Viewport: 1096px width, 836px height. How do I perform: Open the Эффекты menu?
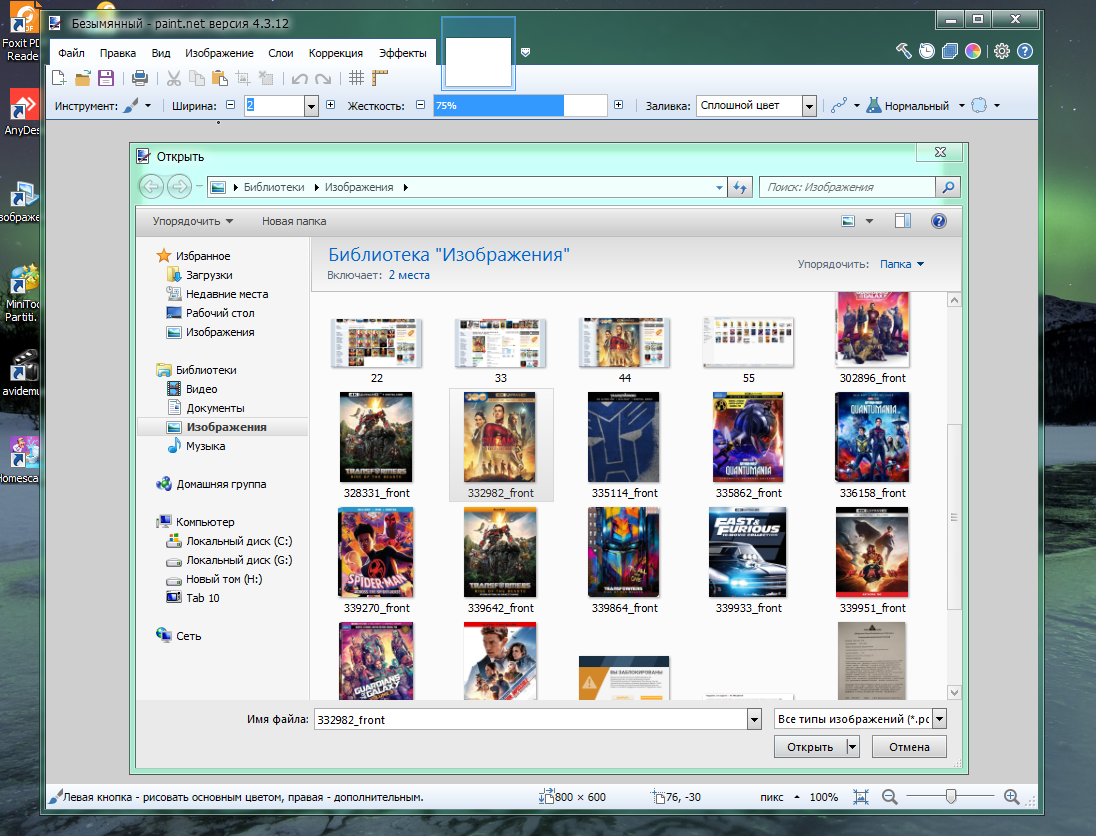[402, 53]
